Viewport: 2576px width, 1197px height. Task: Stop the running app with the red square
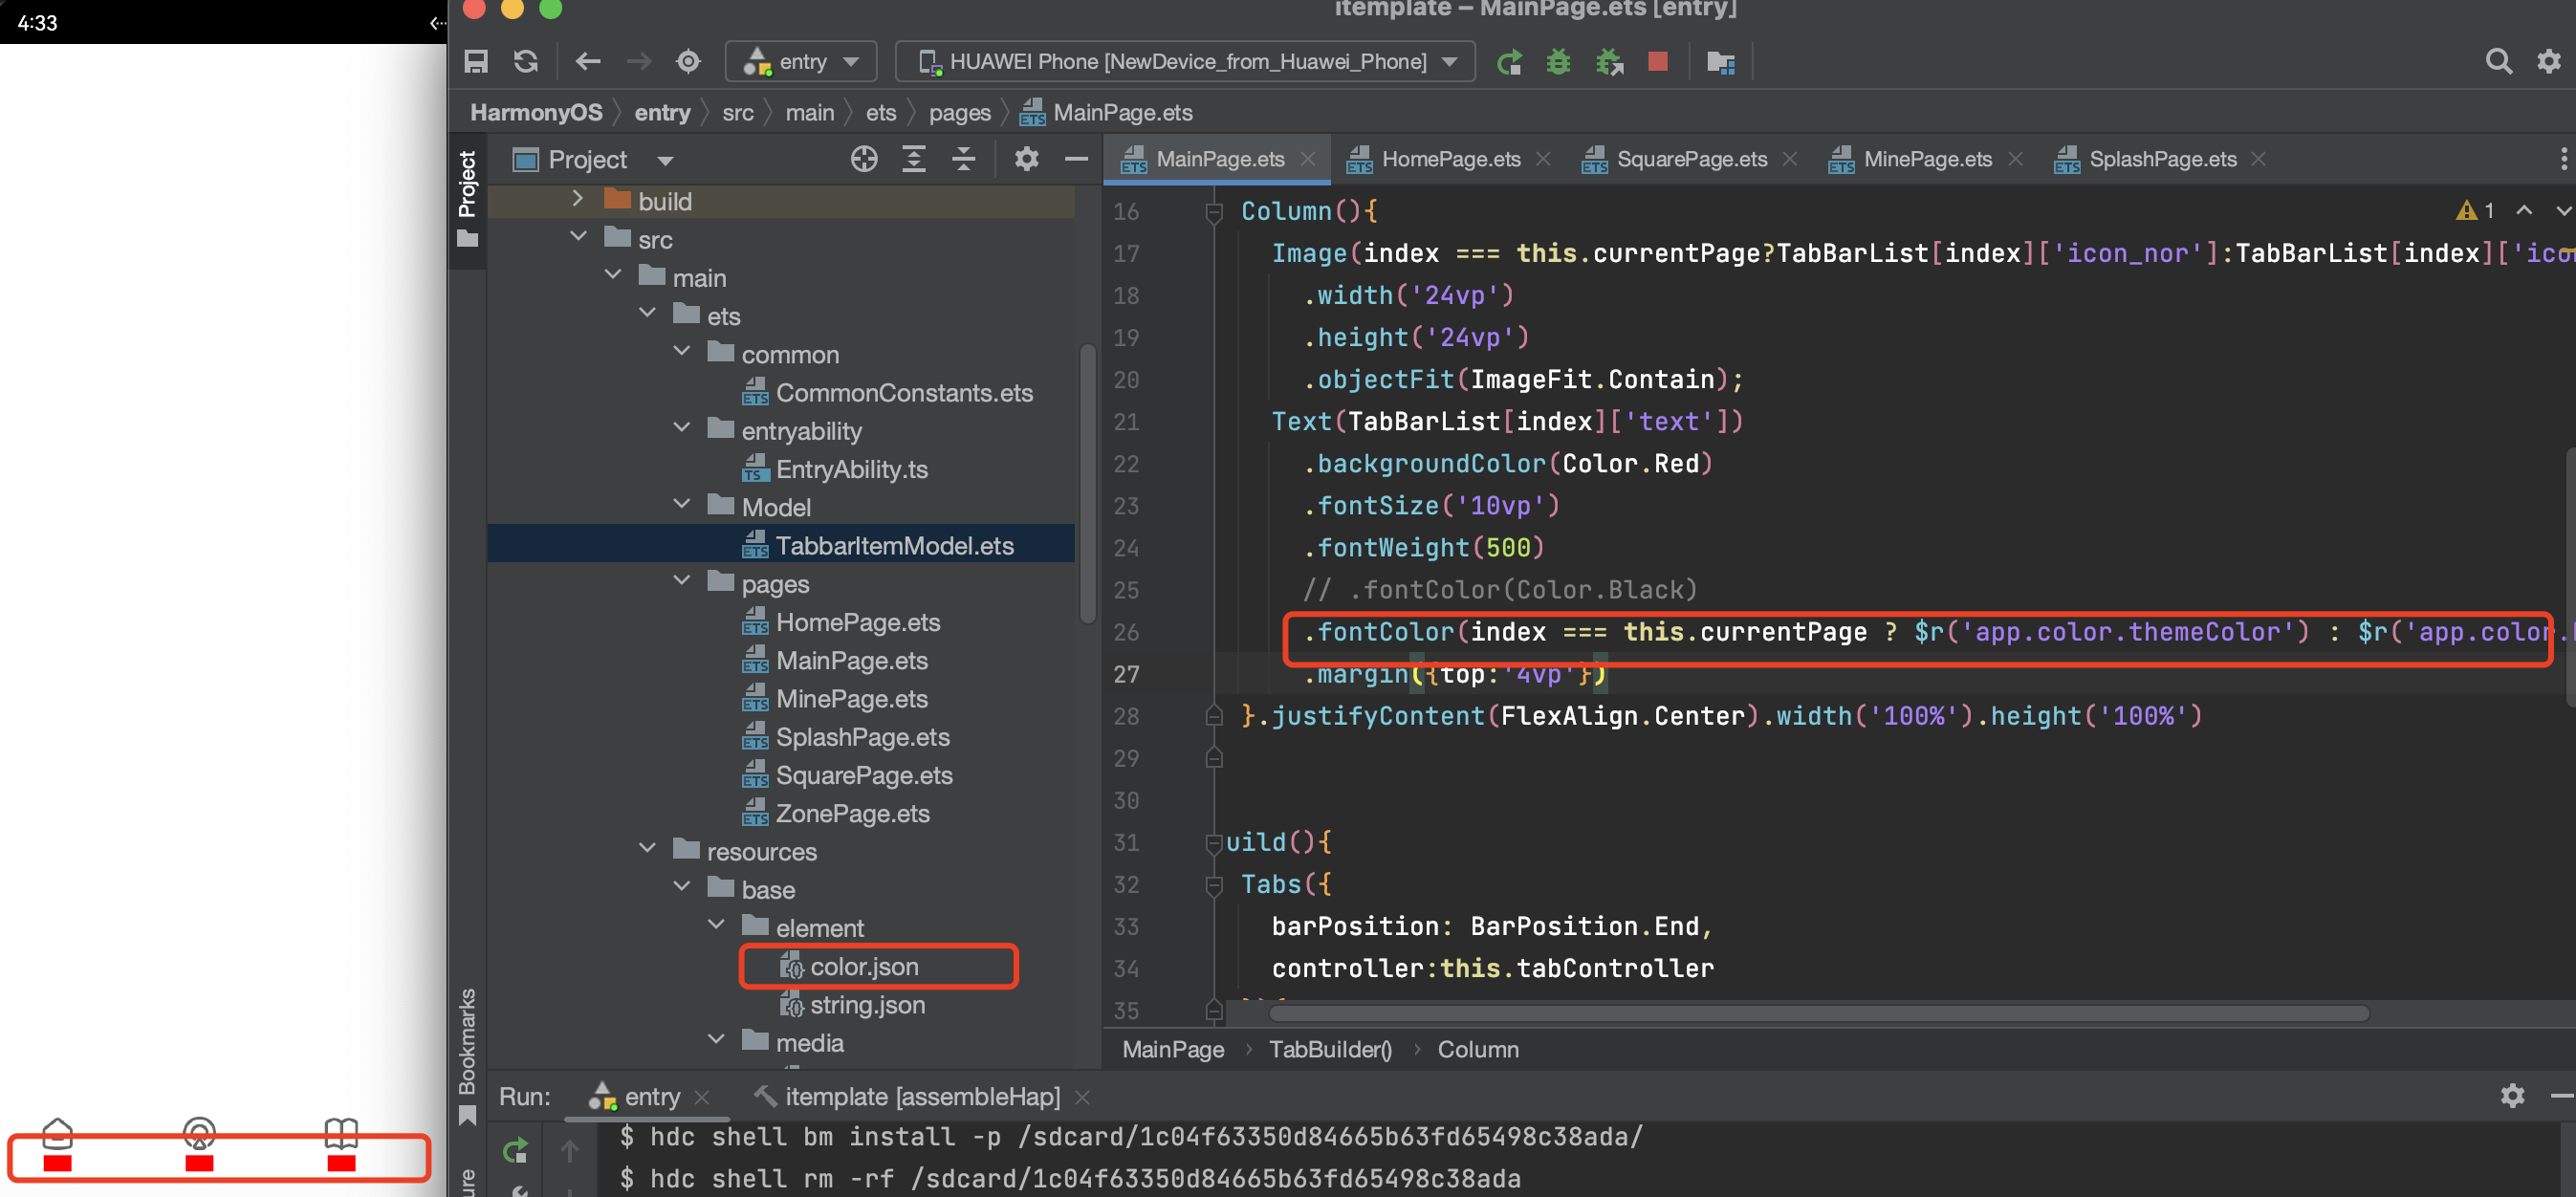pyautogui.click(x=1657, y=62)
